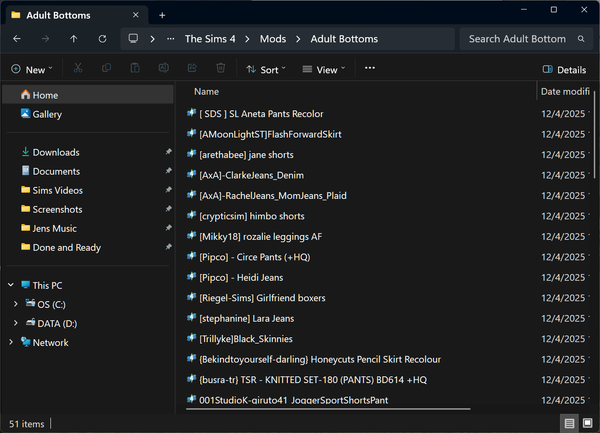Viewport: 600px width, 433px height.
Task: Expand the OS (C:) drive tree
Action: [x=15, y=304]
